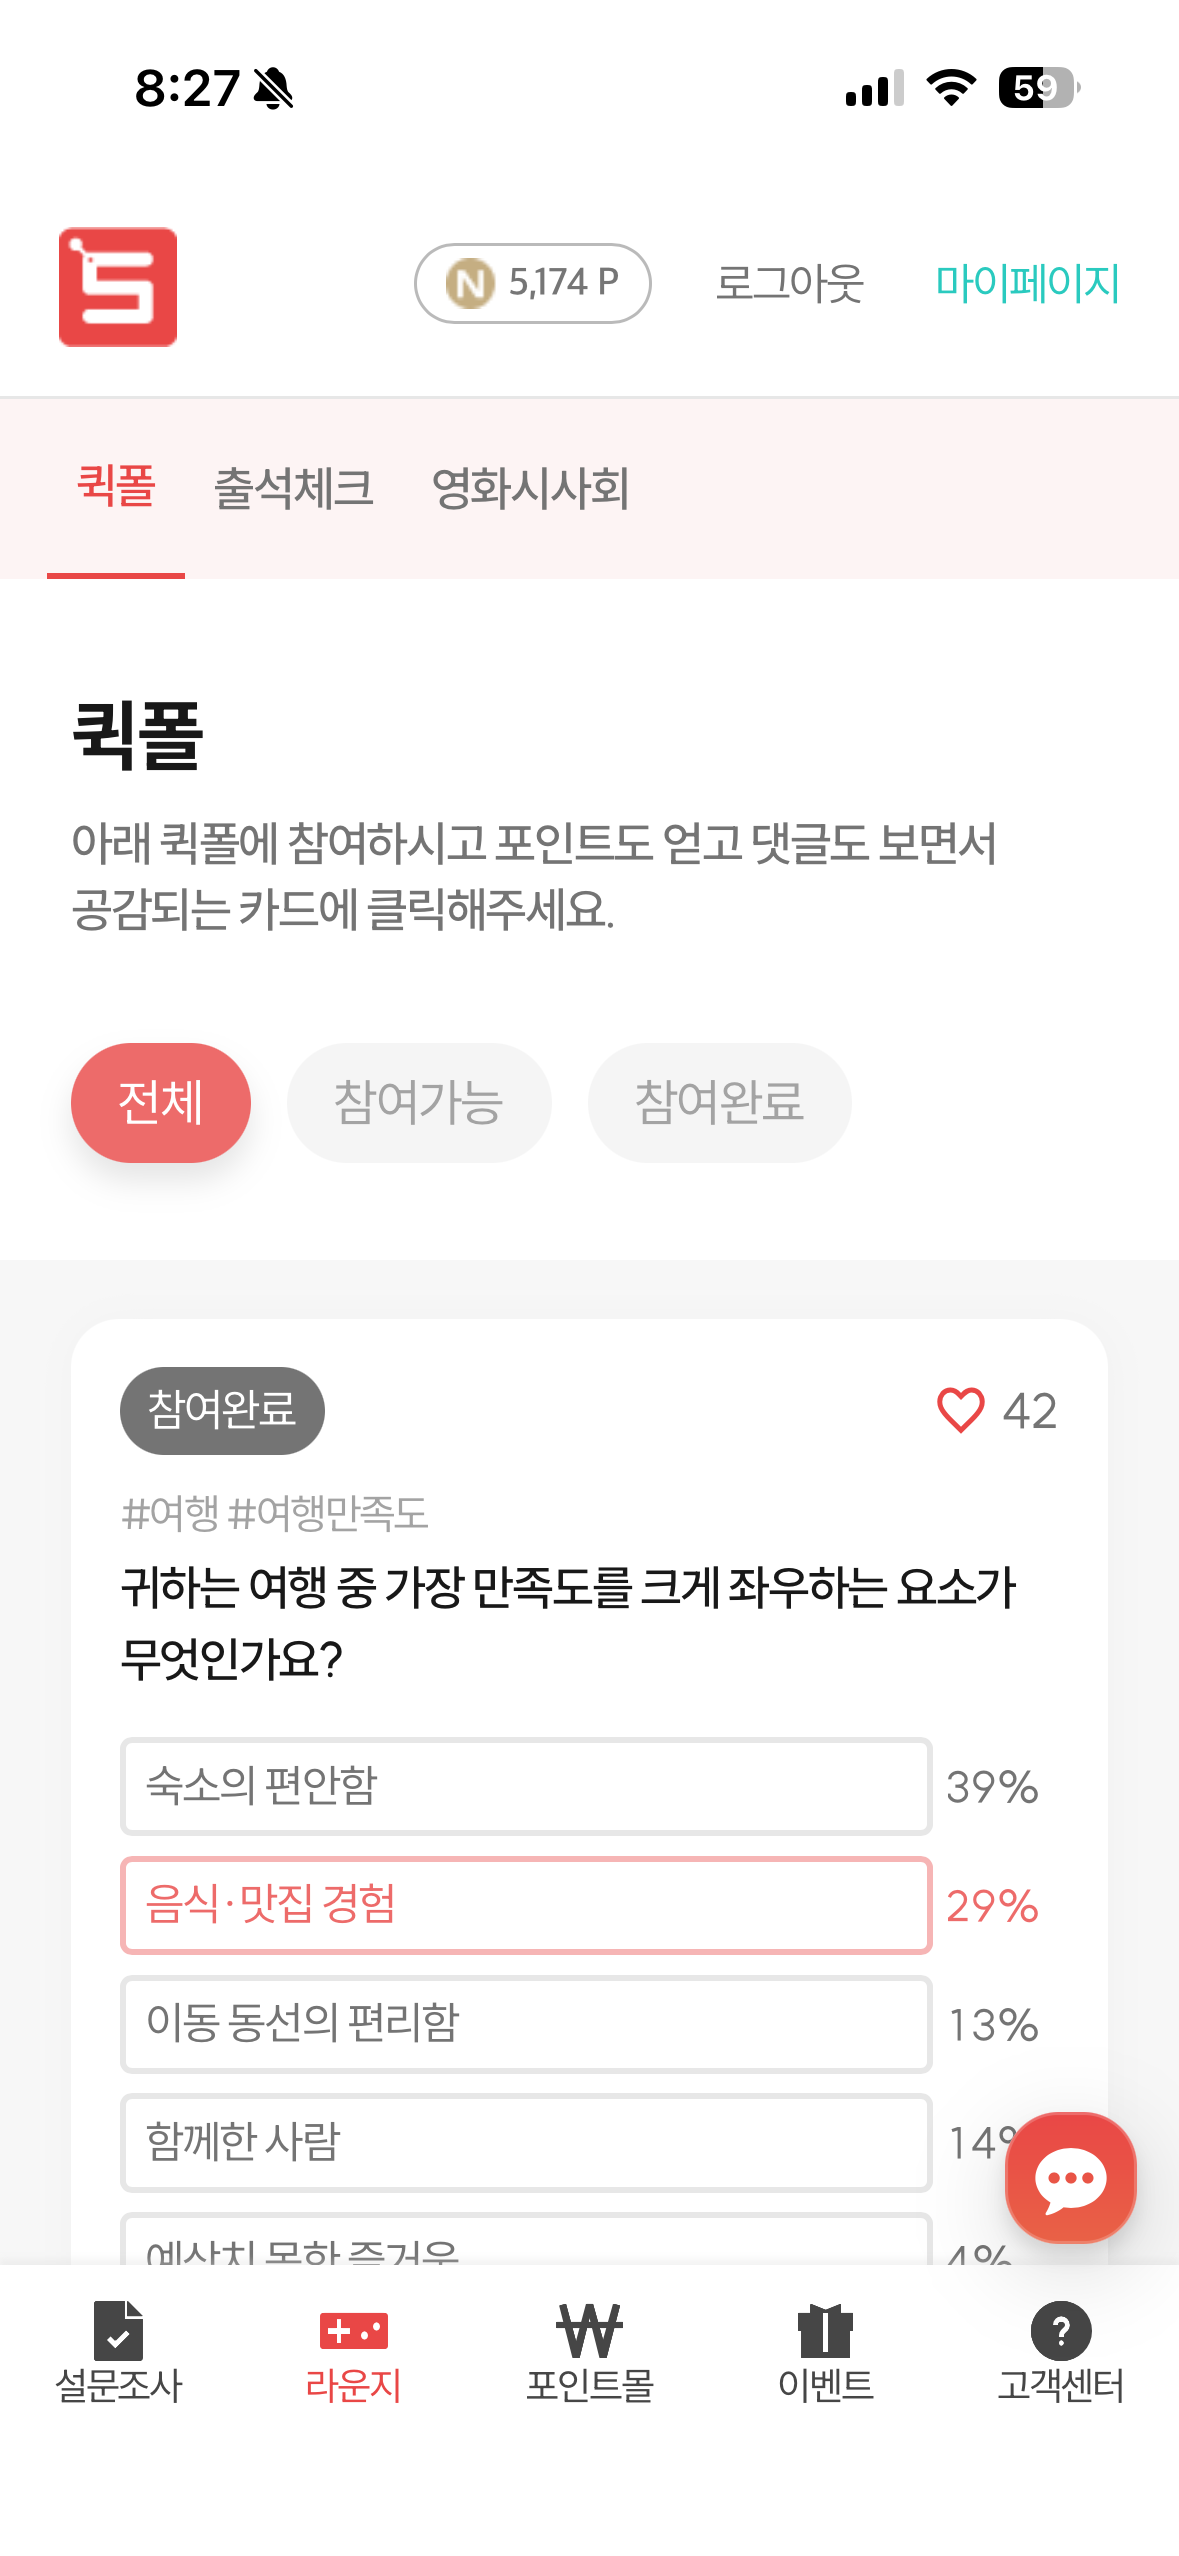Select the 전체 filter chip
The image size is (1179, 2556).
(161, 1102)
